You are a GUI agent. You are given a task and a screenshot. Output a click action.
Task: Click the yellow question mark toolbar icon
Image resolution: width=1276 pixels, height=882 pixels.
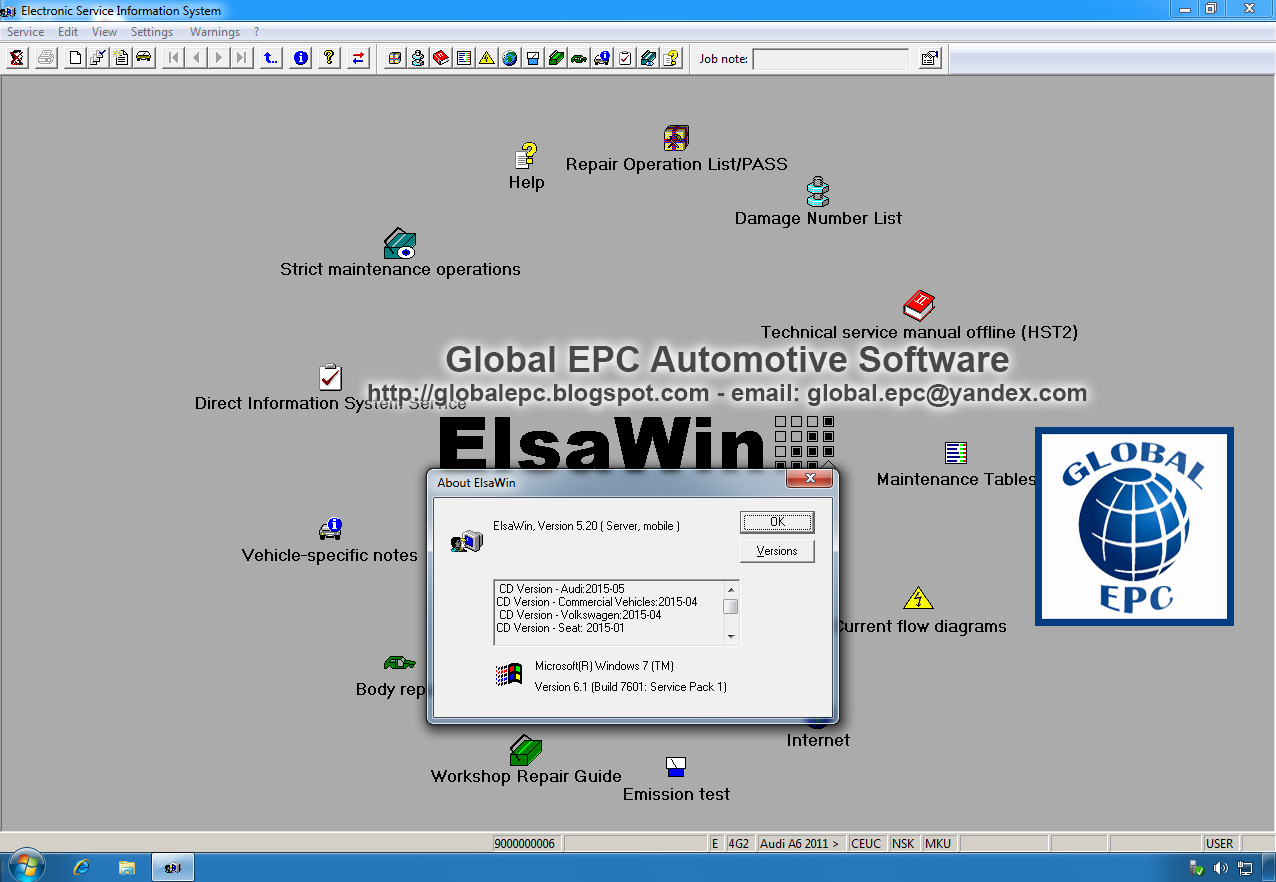(x=329, y=58)
